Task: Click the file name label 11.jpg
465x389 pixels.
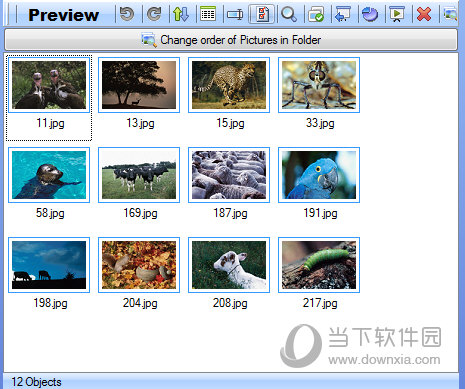Action: 50,123
